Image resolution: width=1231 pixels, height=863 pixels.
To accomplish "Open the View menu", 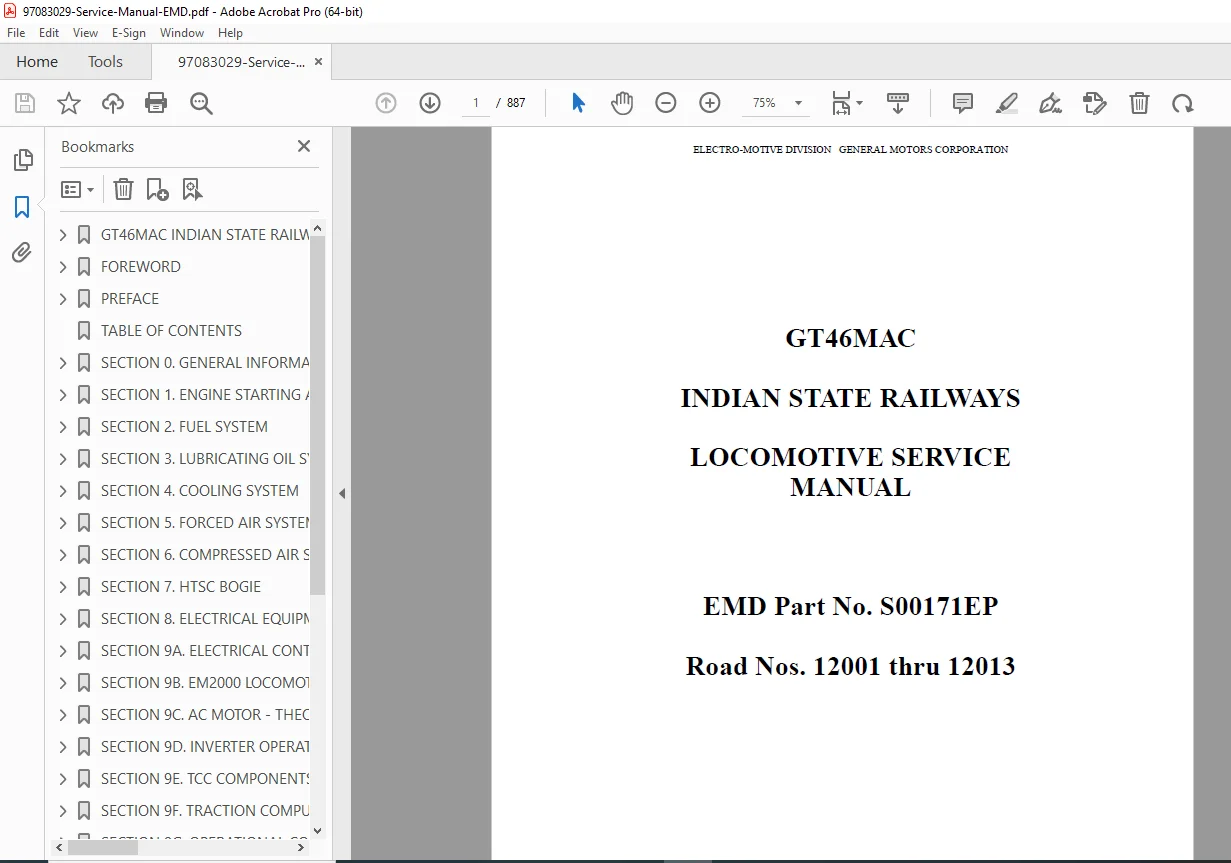I will (x=85, y=33).
